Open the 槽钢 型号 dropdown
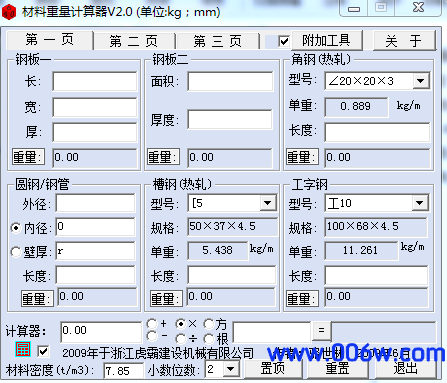Image resolution: width=447 pixels, height=383 pixels. [268, 203]
